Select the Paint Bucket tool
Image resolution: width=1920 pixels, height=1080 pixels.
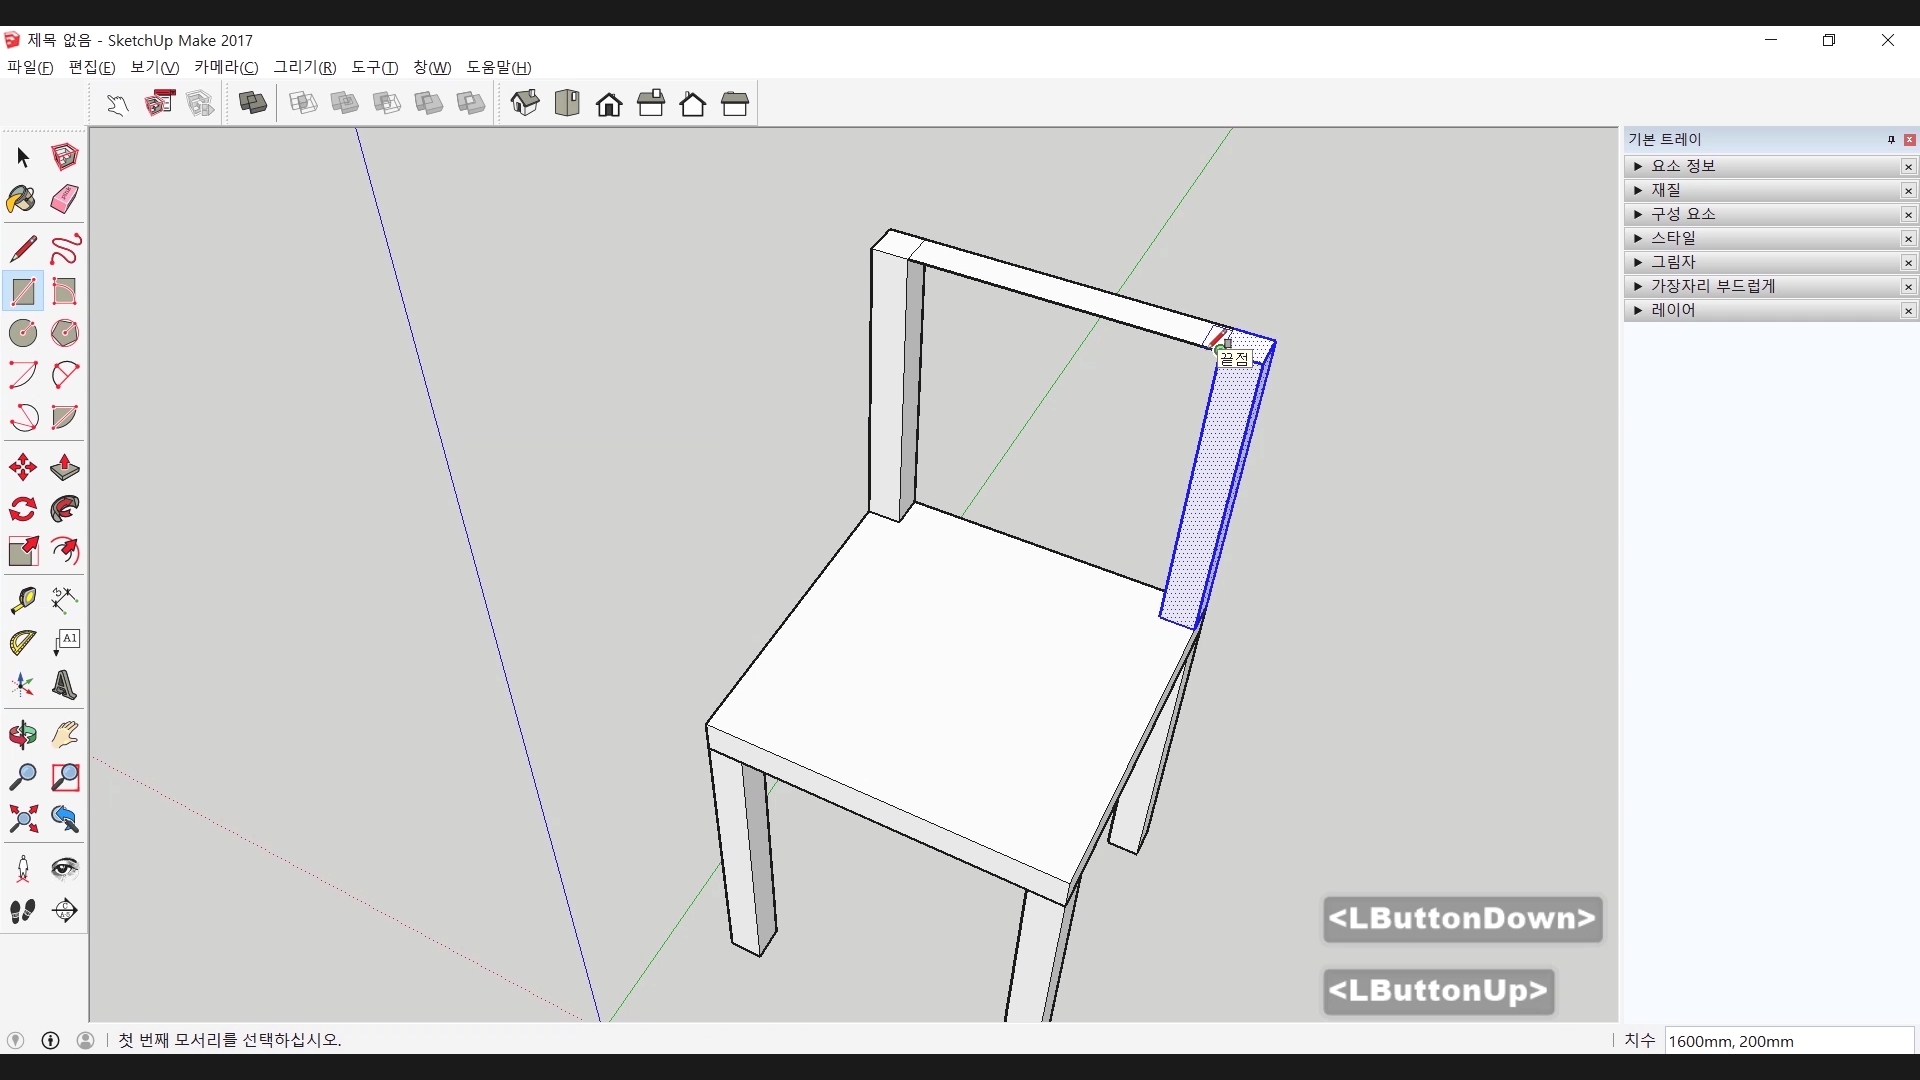22,200
